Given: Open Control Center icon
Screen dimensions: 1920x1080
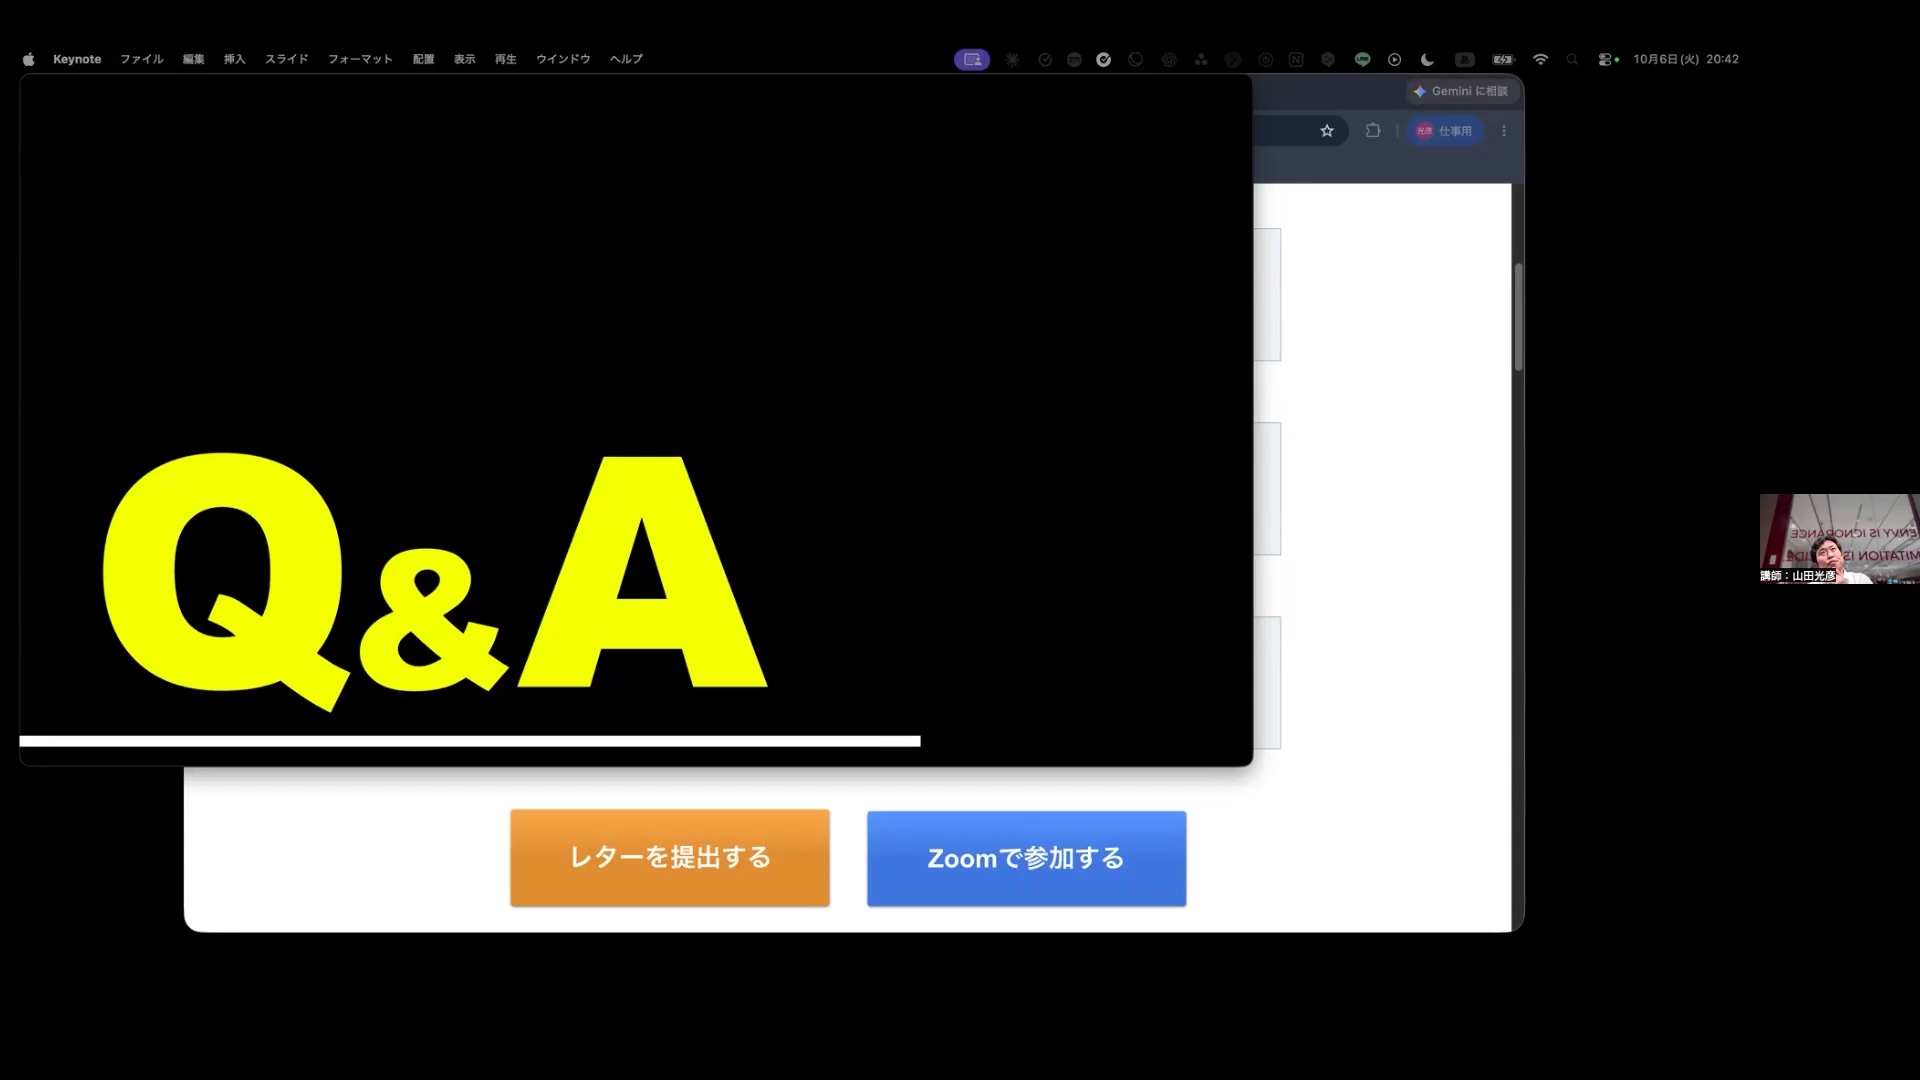Looking at the screenshot, I should [x=1607, y=60].
